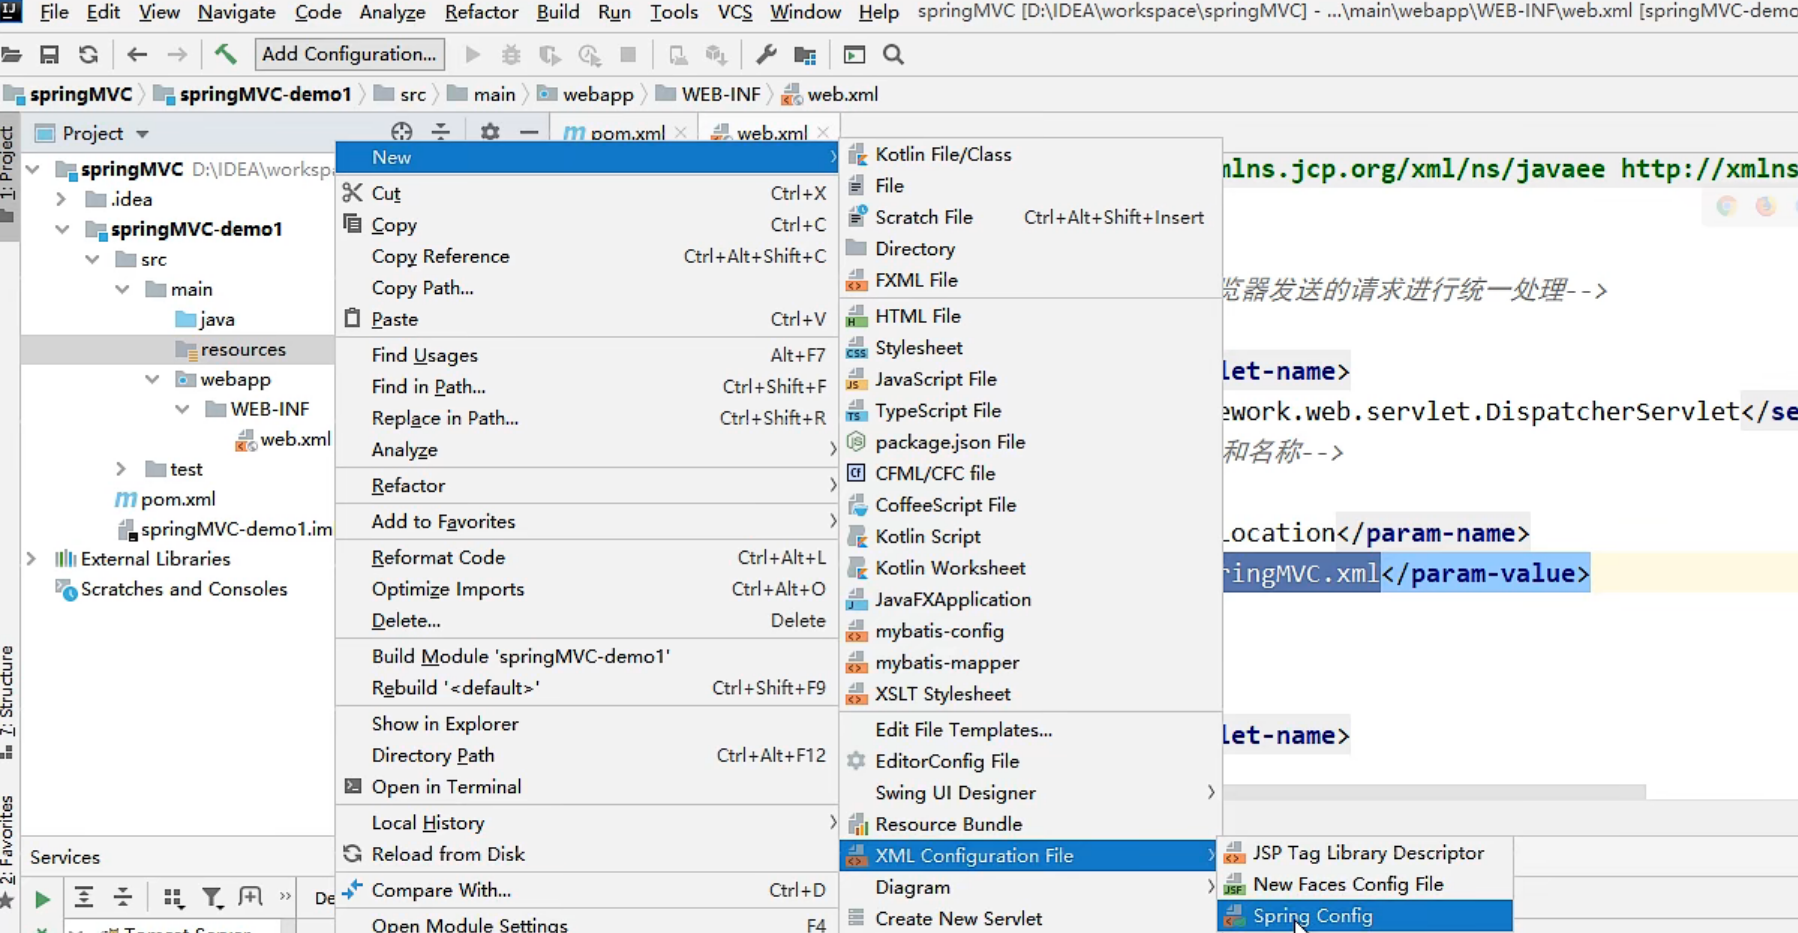This screenshot has width=1798, height=933.
Task: Choose Kotlin File/Class from New menu
Action: [1028, 154]
